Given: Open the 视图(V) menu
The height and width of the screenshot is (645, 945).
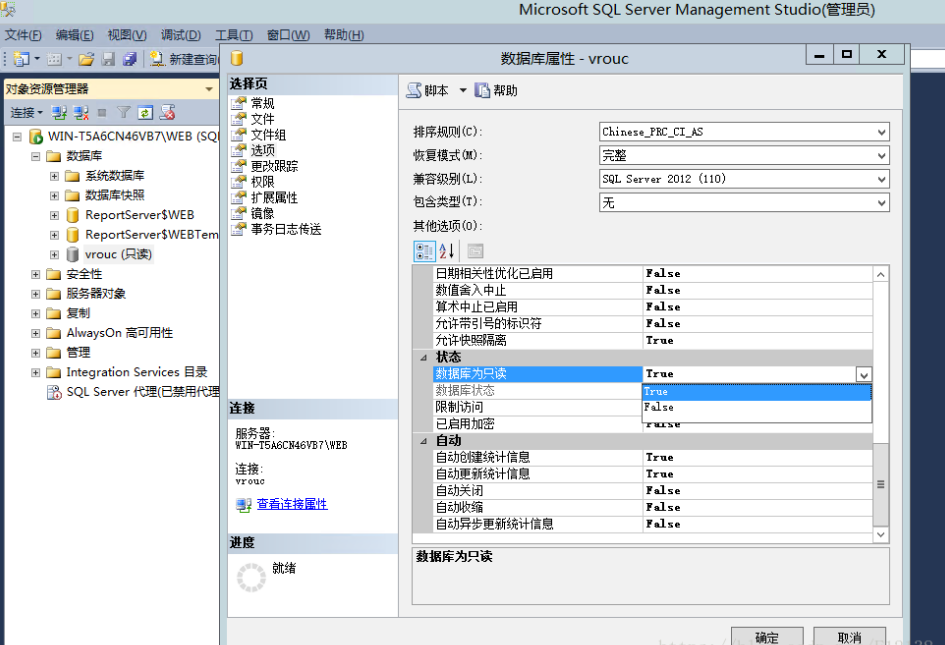Looking at the screenshot, I should click(127, 35).
